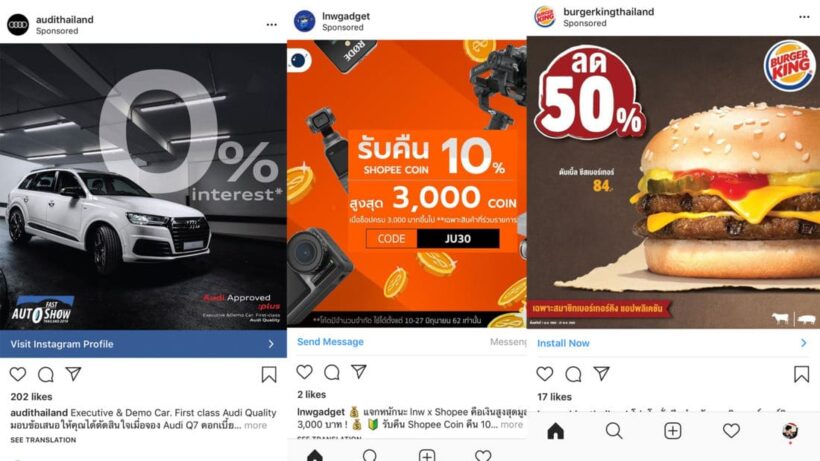The width and height of the screenshot is (820, 461).
Task: Share the Burger King post via paper plane
Action: [601, 373]
